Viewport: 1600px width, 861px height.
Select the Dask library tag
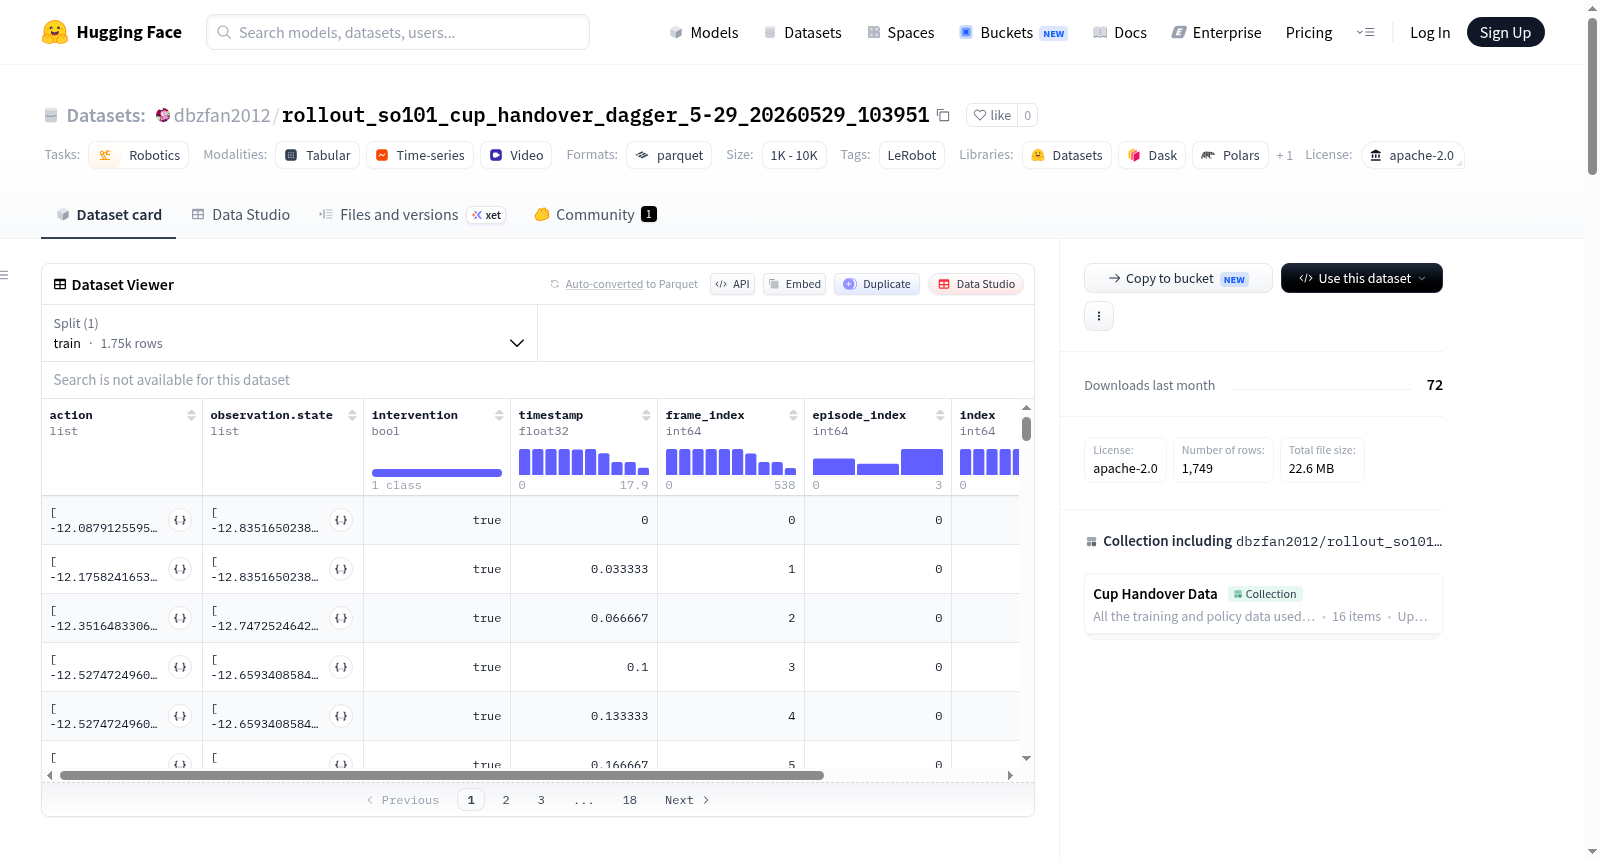point(1152,155)
